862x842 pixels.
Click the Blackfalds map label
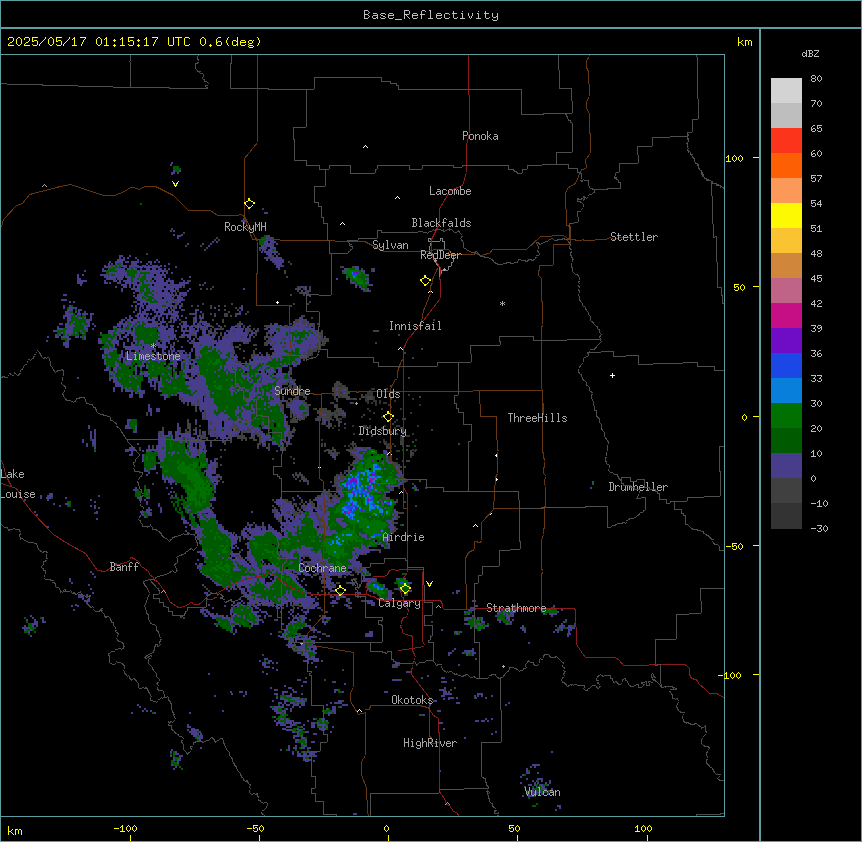(441, 223)
